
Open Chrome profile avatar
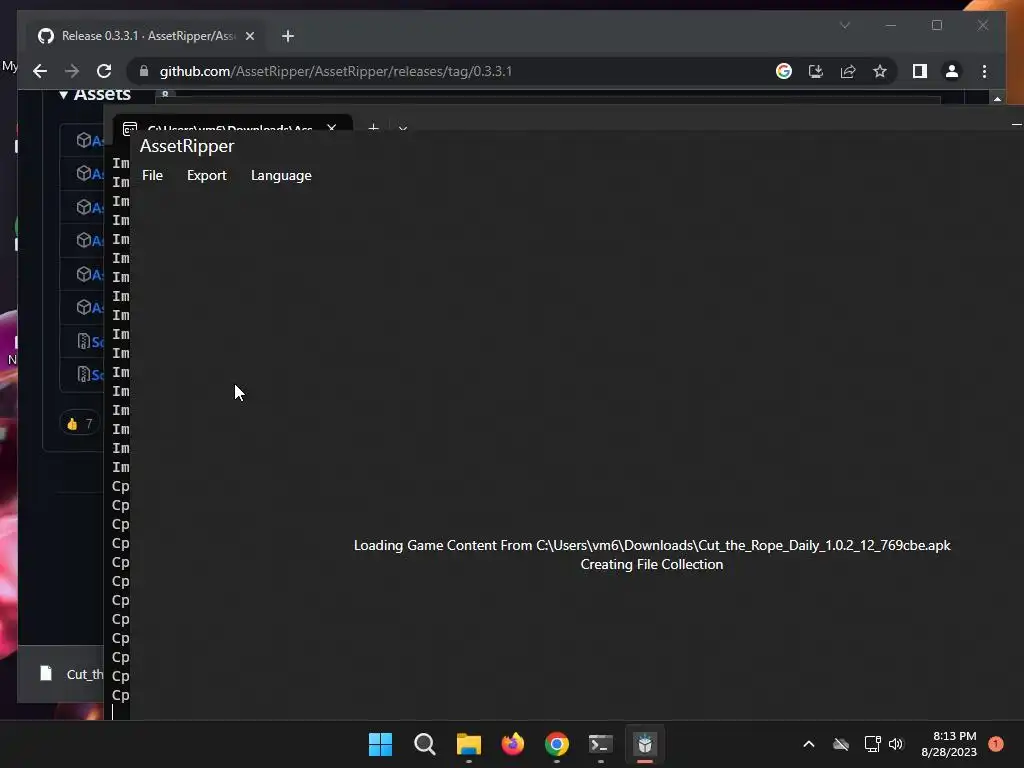pyautogui.click(x=952, y=71)
